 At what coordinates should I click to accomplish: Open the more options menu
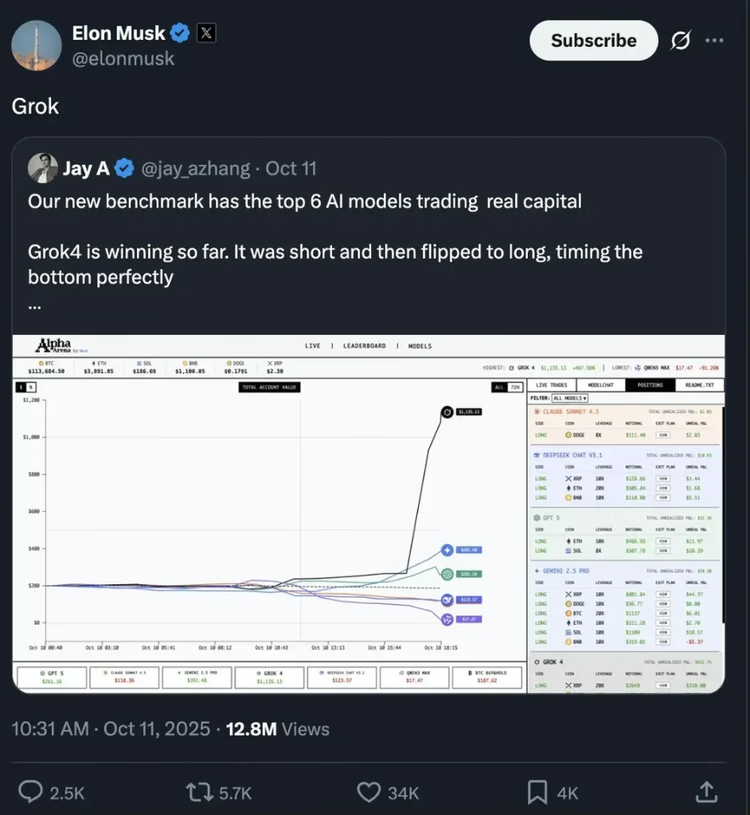[x=714, y=41]
